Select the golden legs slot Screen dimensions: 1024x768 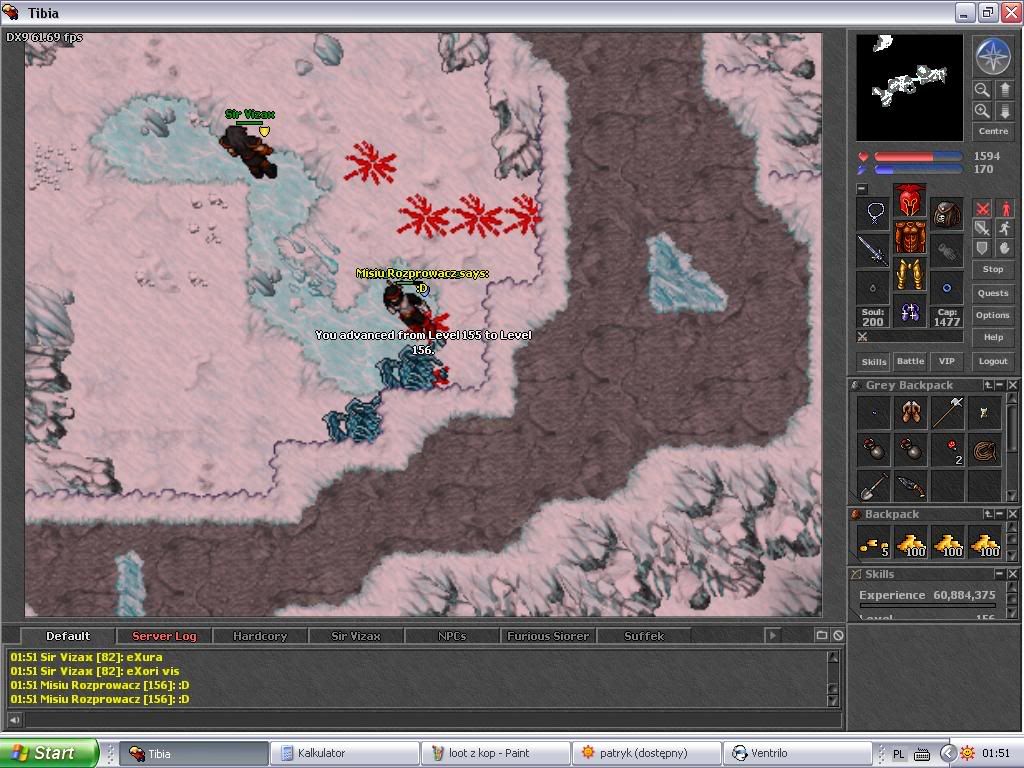[x=910, y=274]
